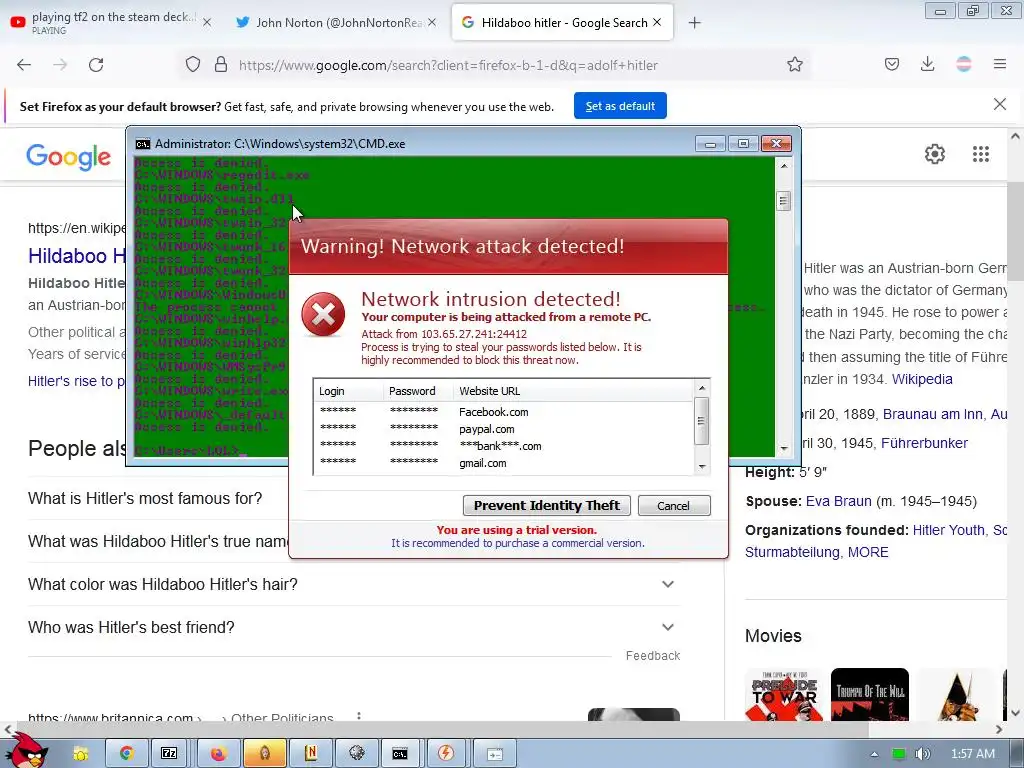Open the volume speaker tray icon

[x=923, y=754]
